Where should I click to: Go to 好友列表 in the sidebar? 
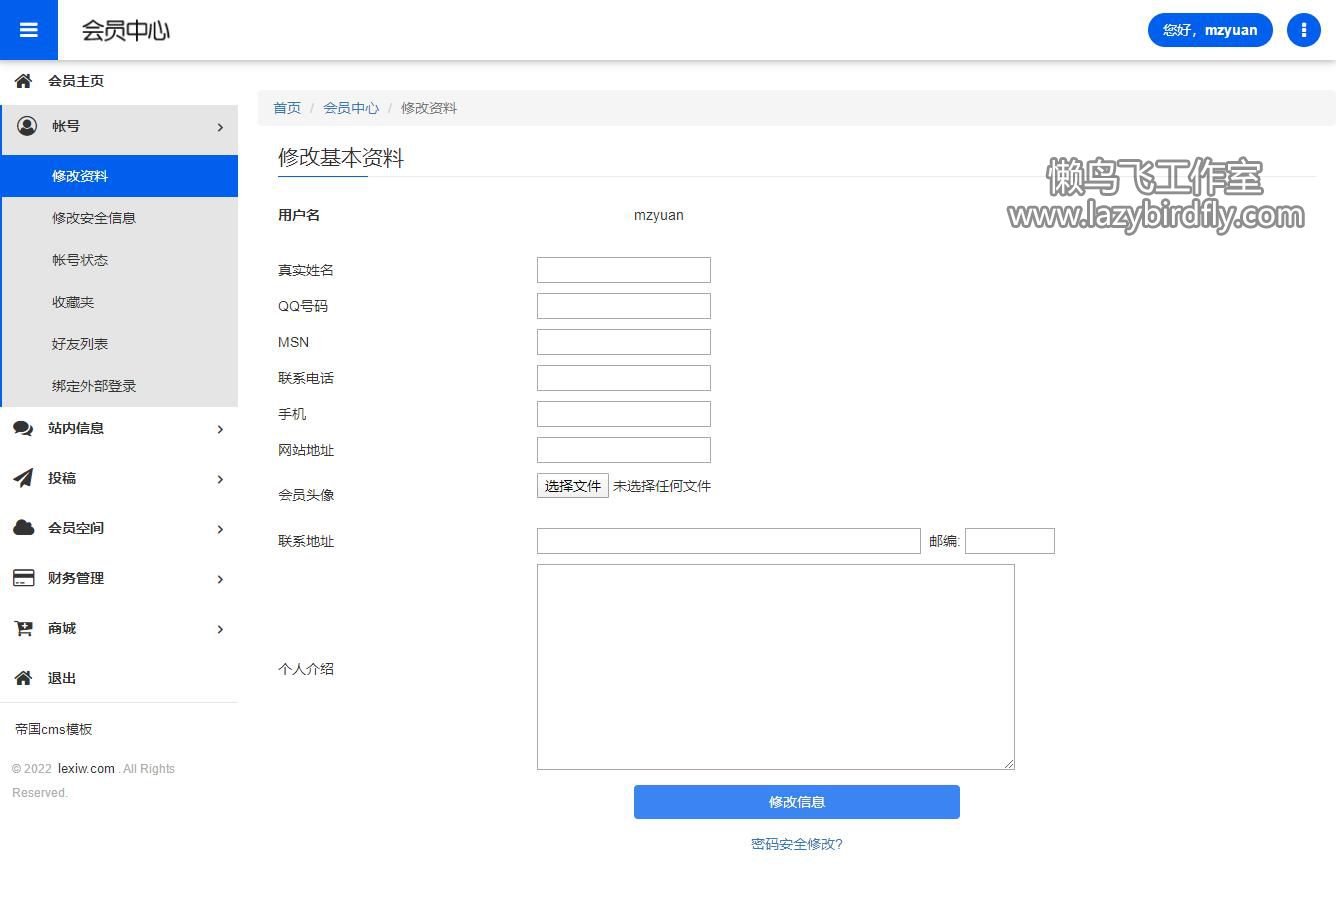(x=80, y=344)
